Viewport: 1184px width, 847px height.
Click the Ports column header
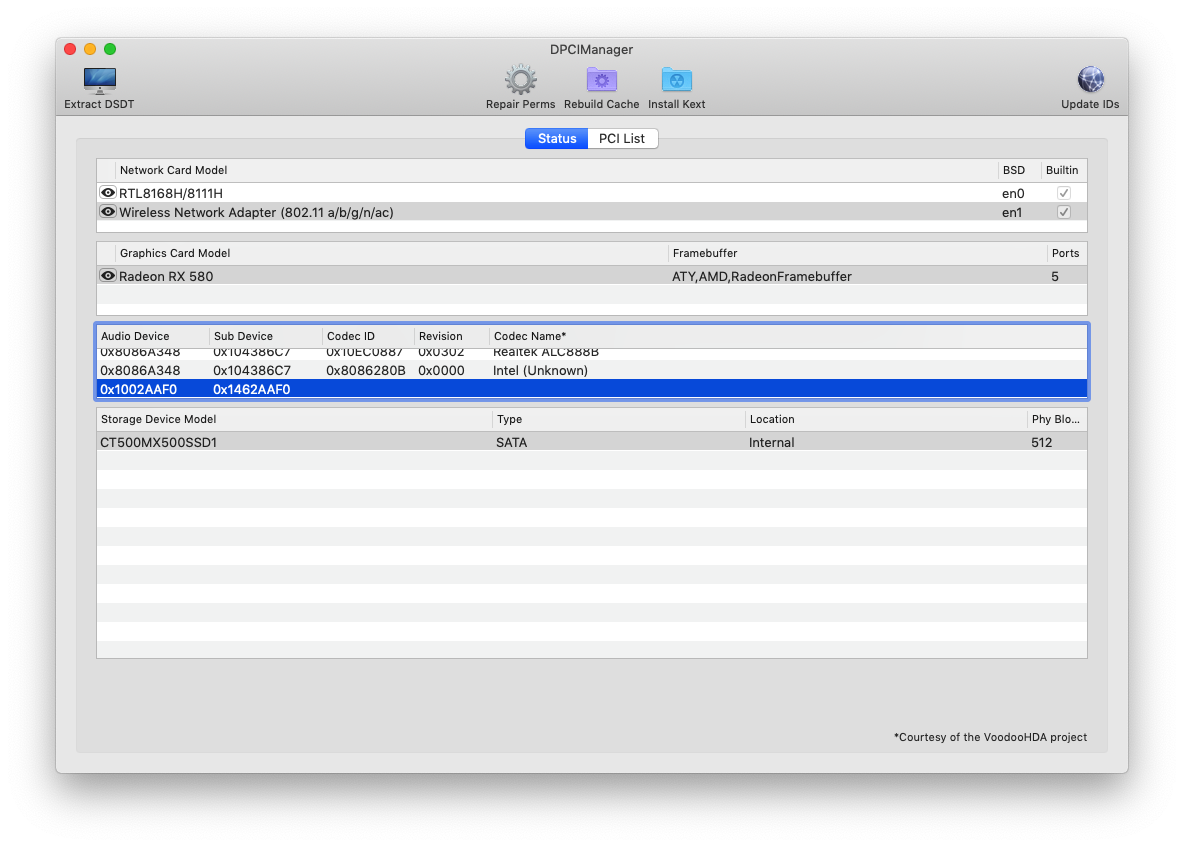pyautogui.click(x=1066, y=253)
